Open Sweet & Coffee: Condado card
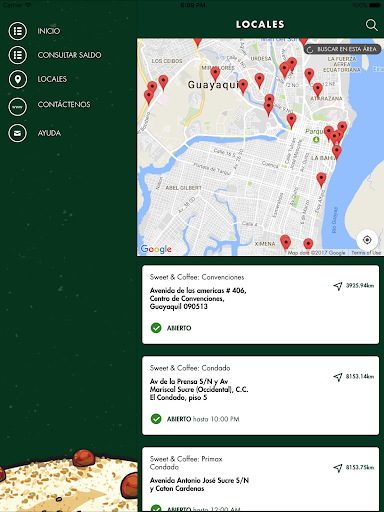384x512 pixels. pos(260,395)
